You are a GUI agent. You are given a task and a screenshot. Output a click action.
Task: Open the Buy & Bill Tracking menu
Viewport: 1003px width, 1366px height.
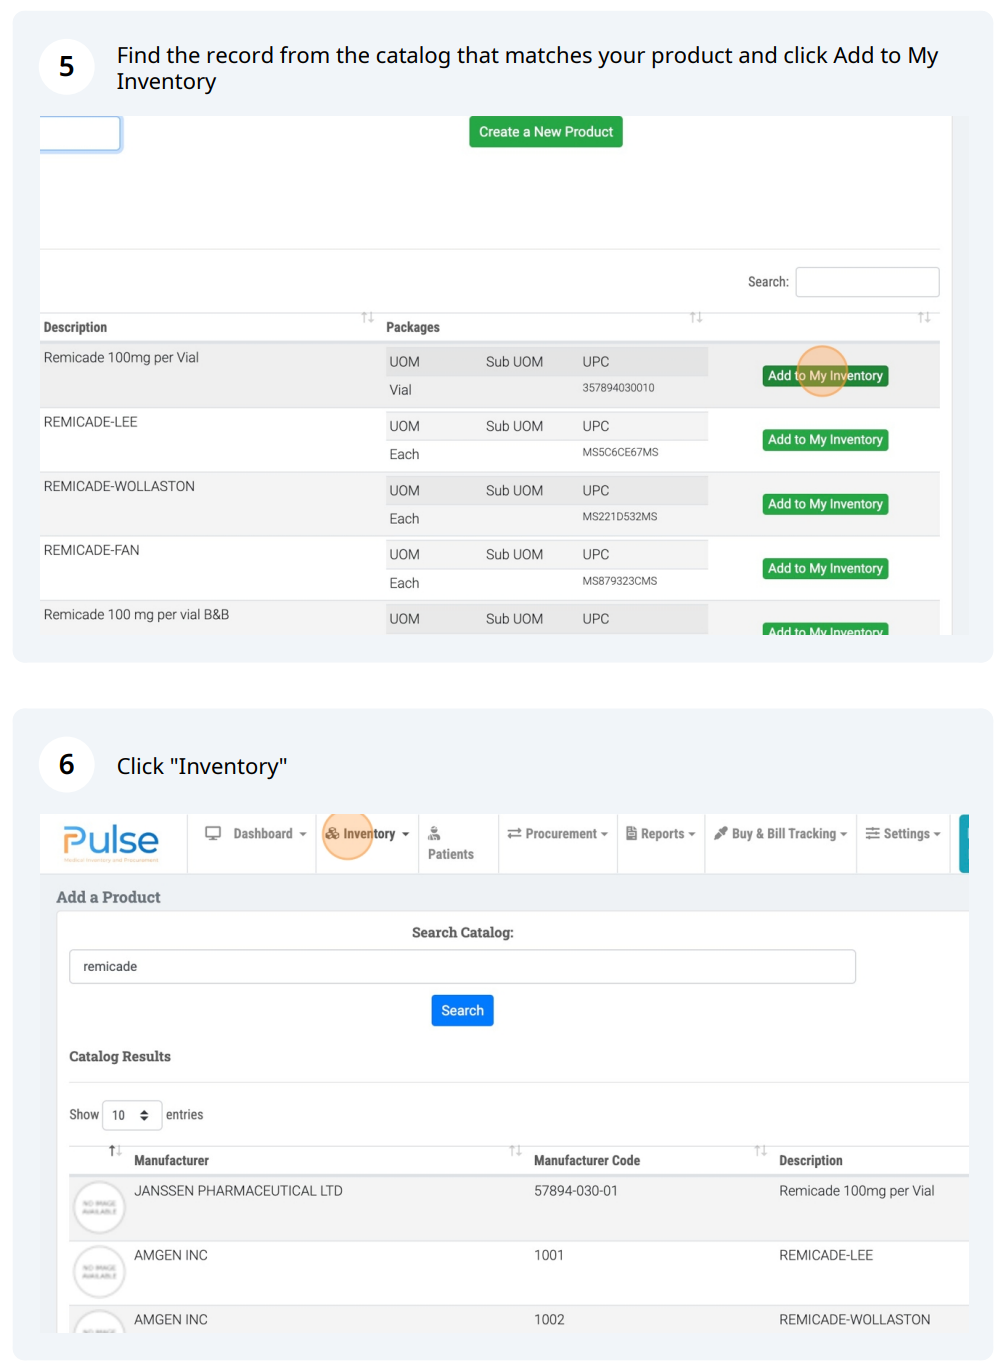click(780, 834)
